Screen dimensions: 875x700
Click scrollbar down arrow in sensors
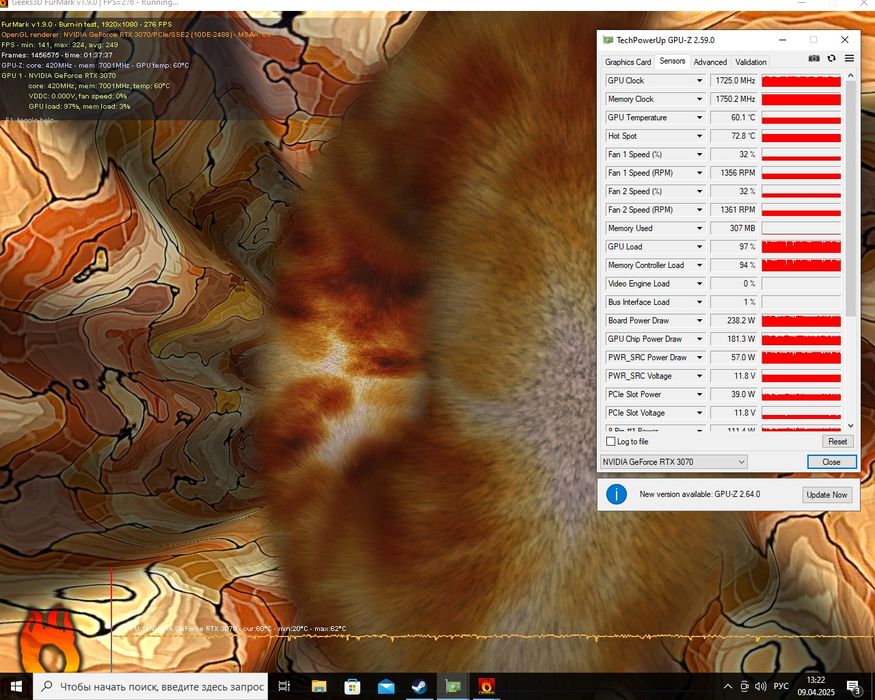[850, 425]
